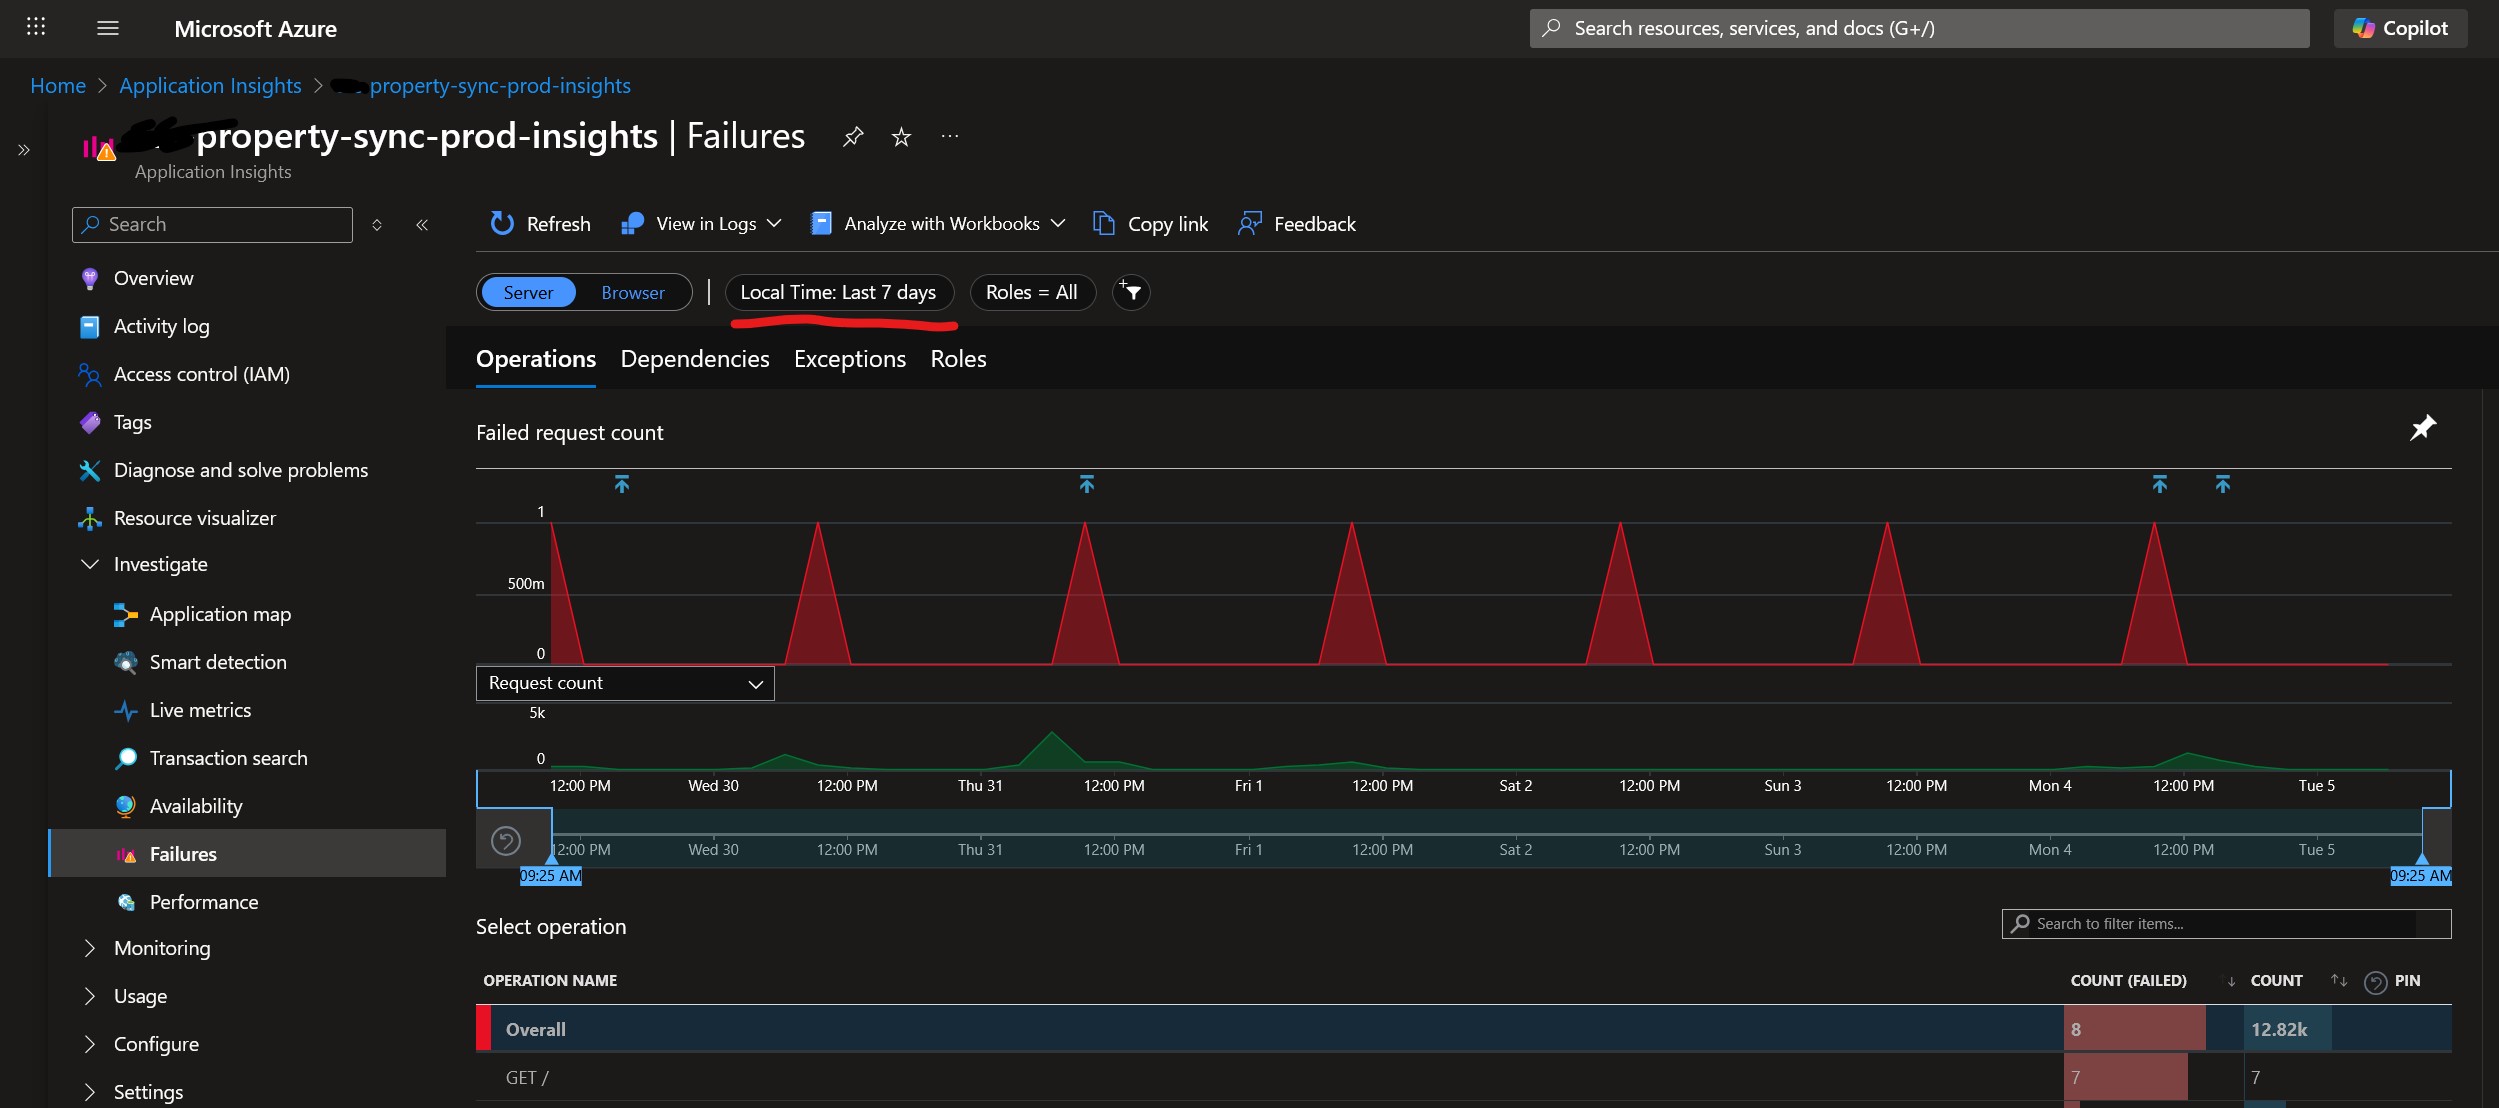Viewport: 2499px width, 1108px height.
Task: Click the Refresh icon in toolbar
Action: click(502, 224)
